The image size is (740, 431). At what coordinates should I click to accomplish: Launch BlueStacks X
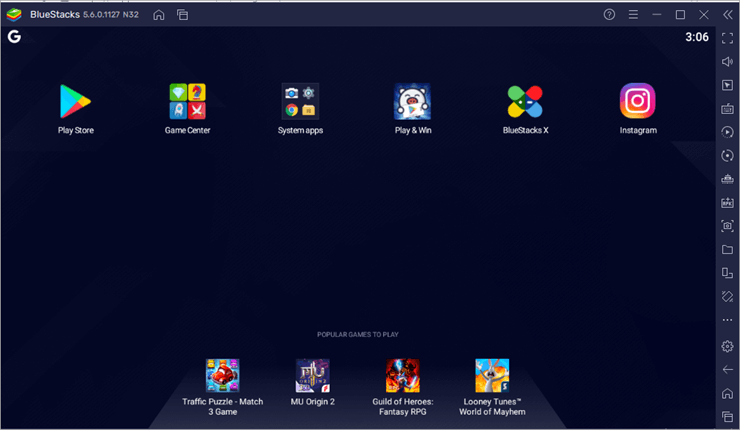tap(525, 101)
